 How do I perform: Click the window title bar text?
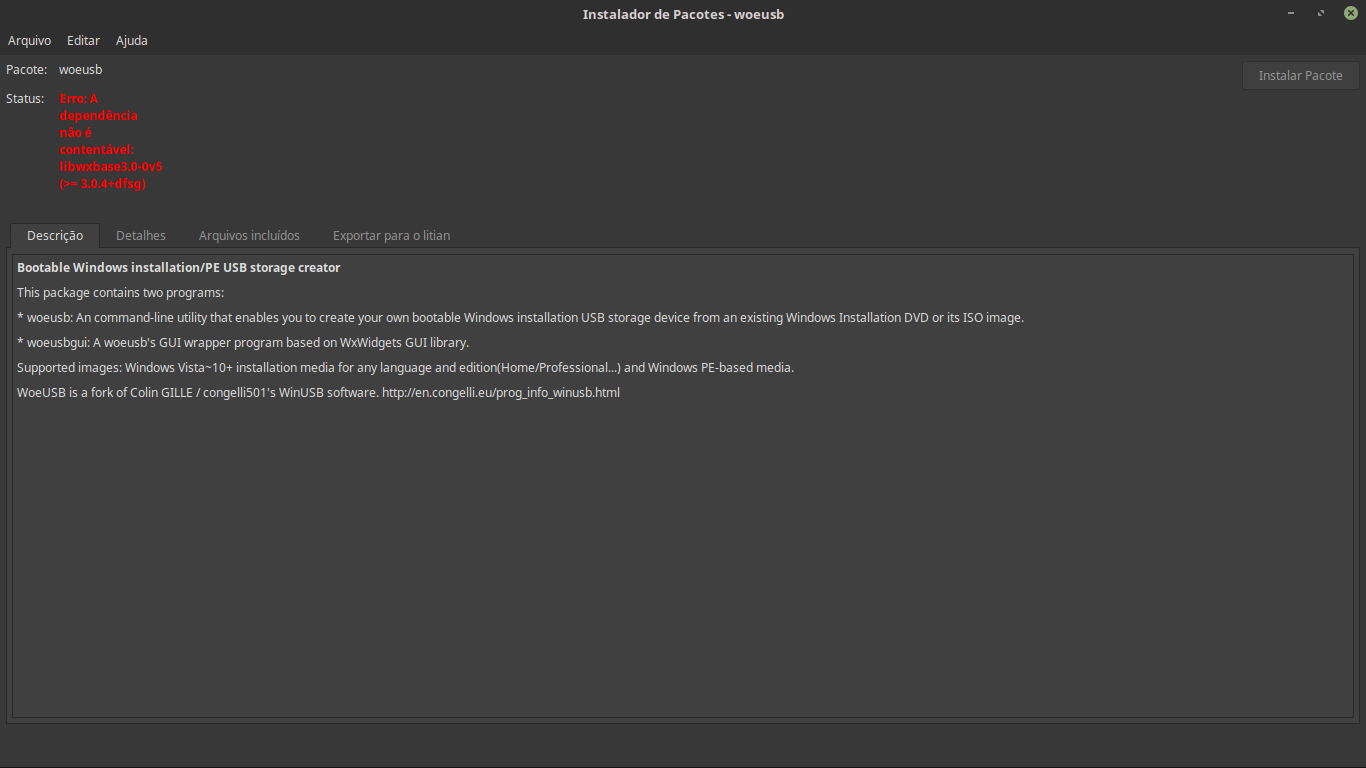(x=682, y=14)
